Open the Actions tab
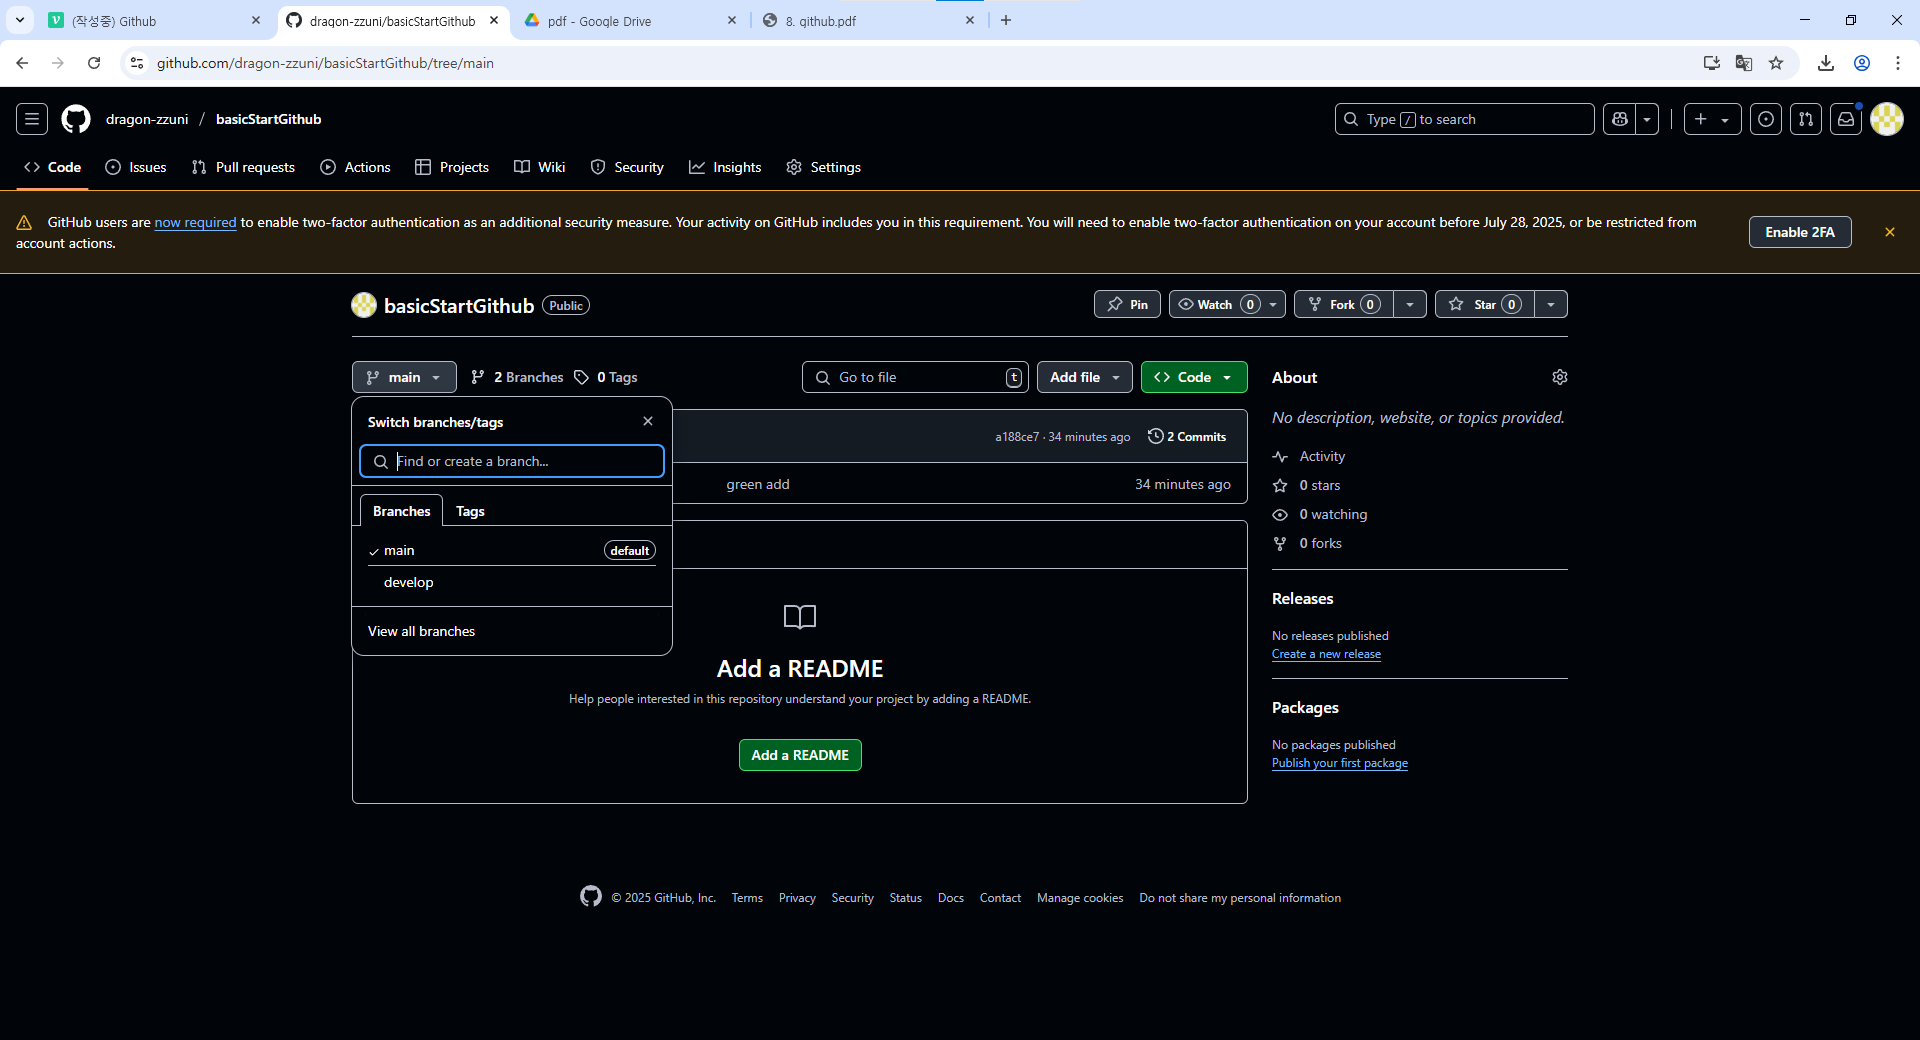The height and width of the screenshot is (1040, 1920). 355,167
